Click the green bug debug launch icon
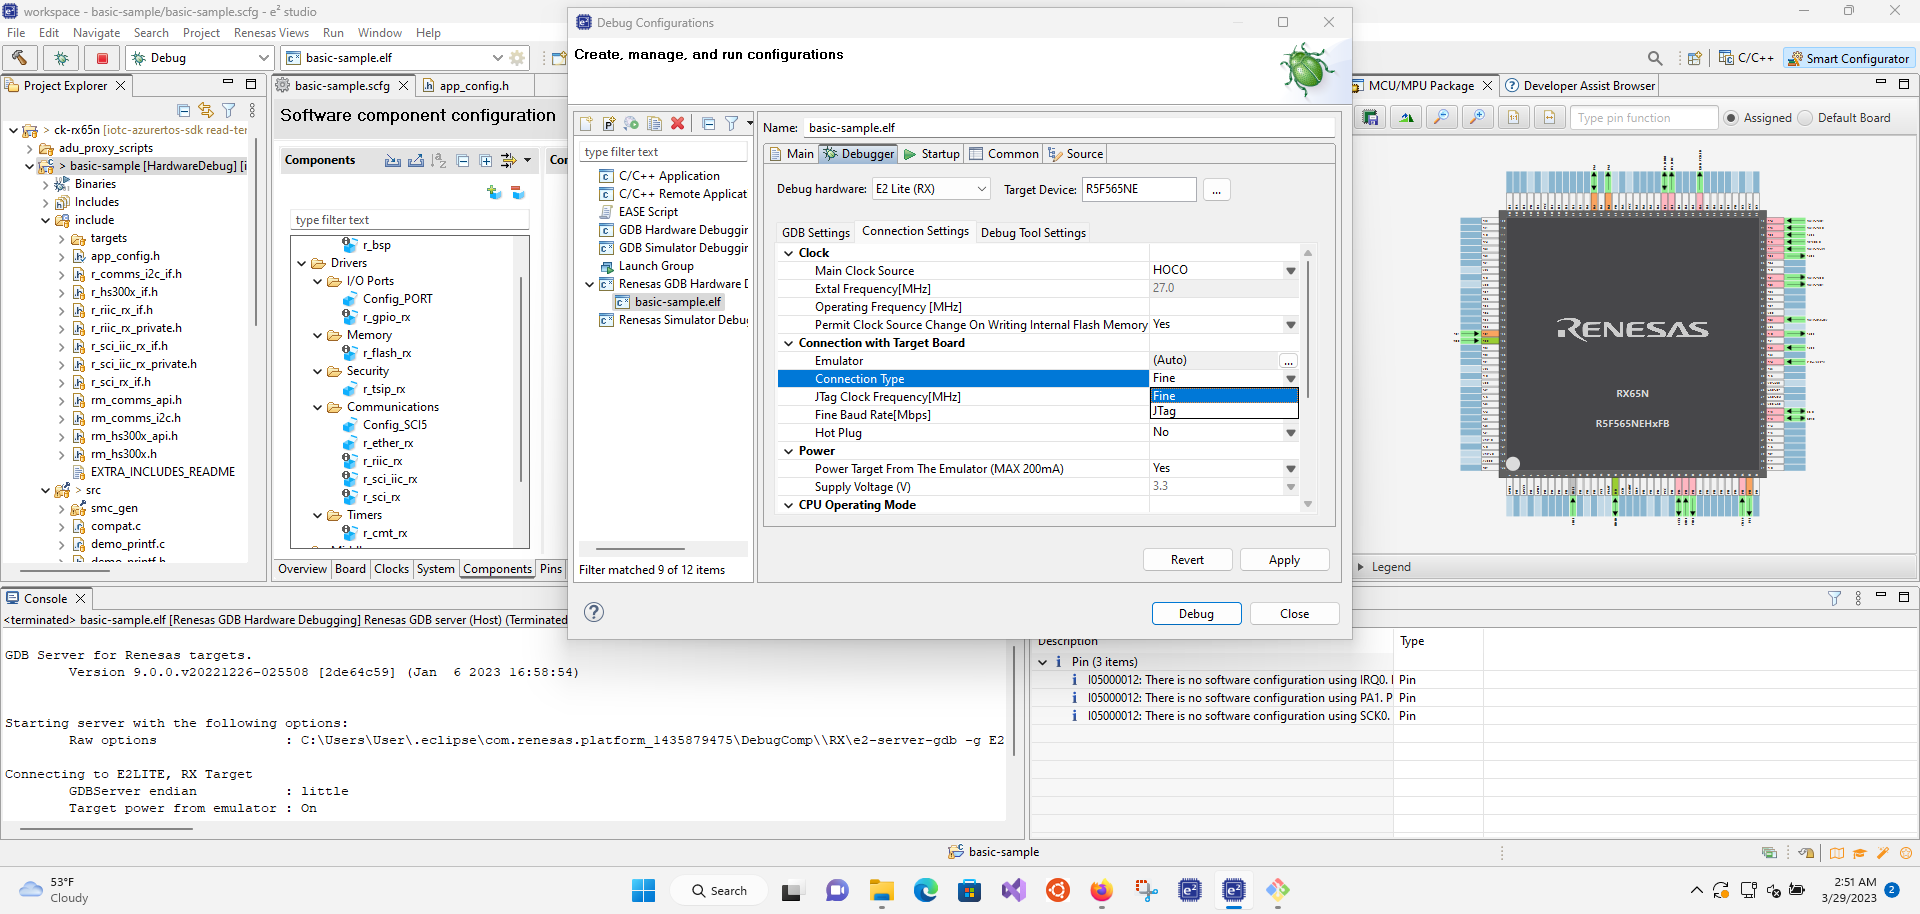Viewport: 1920px width, 914px height. coord(61,57)
